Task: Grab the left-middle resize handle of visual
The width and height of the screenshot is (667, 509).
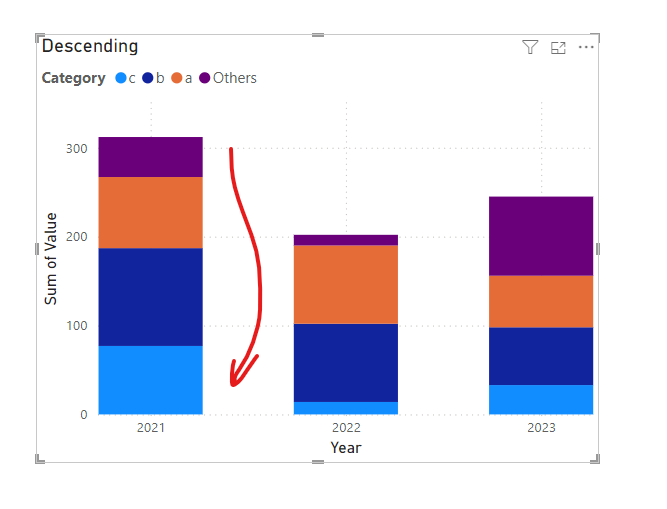Action: pyautogui.click(x=37, y=249)
